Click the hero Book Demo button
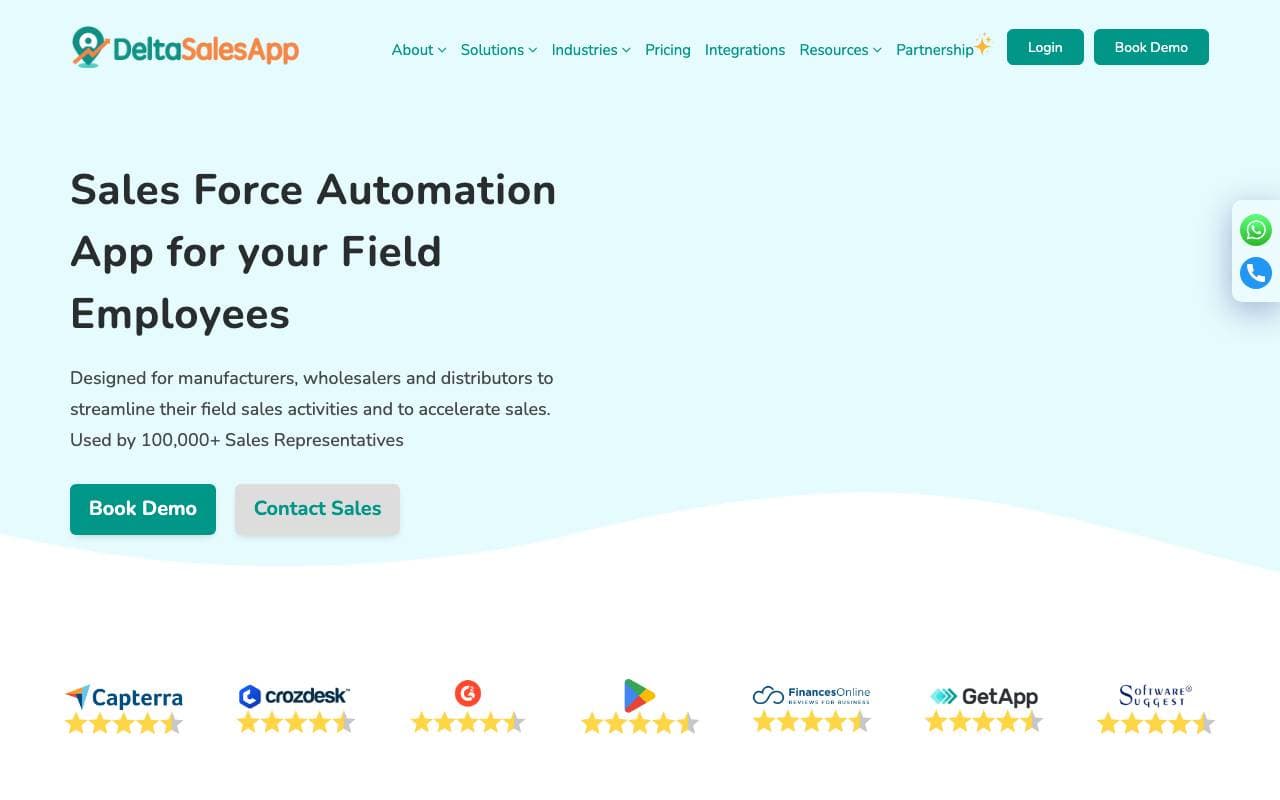The height and width of the screenshot is (800, 1280). [143, 509]
